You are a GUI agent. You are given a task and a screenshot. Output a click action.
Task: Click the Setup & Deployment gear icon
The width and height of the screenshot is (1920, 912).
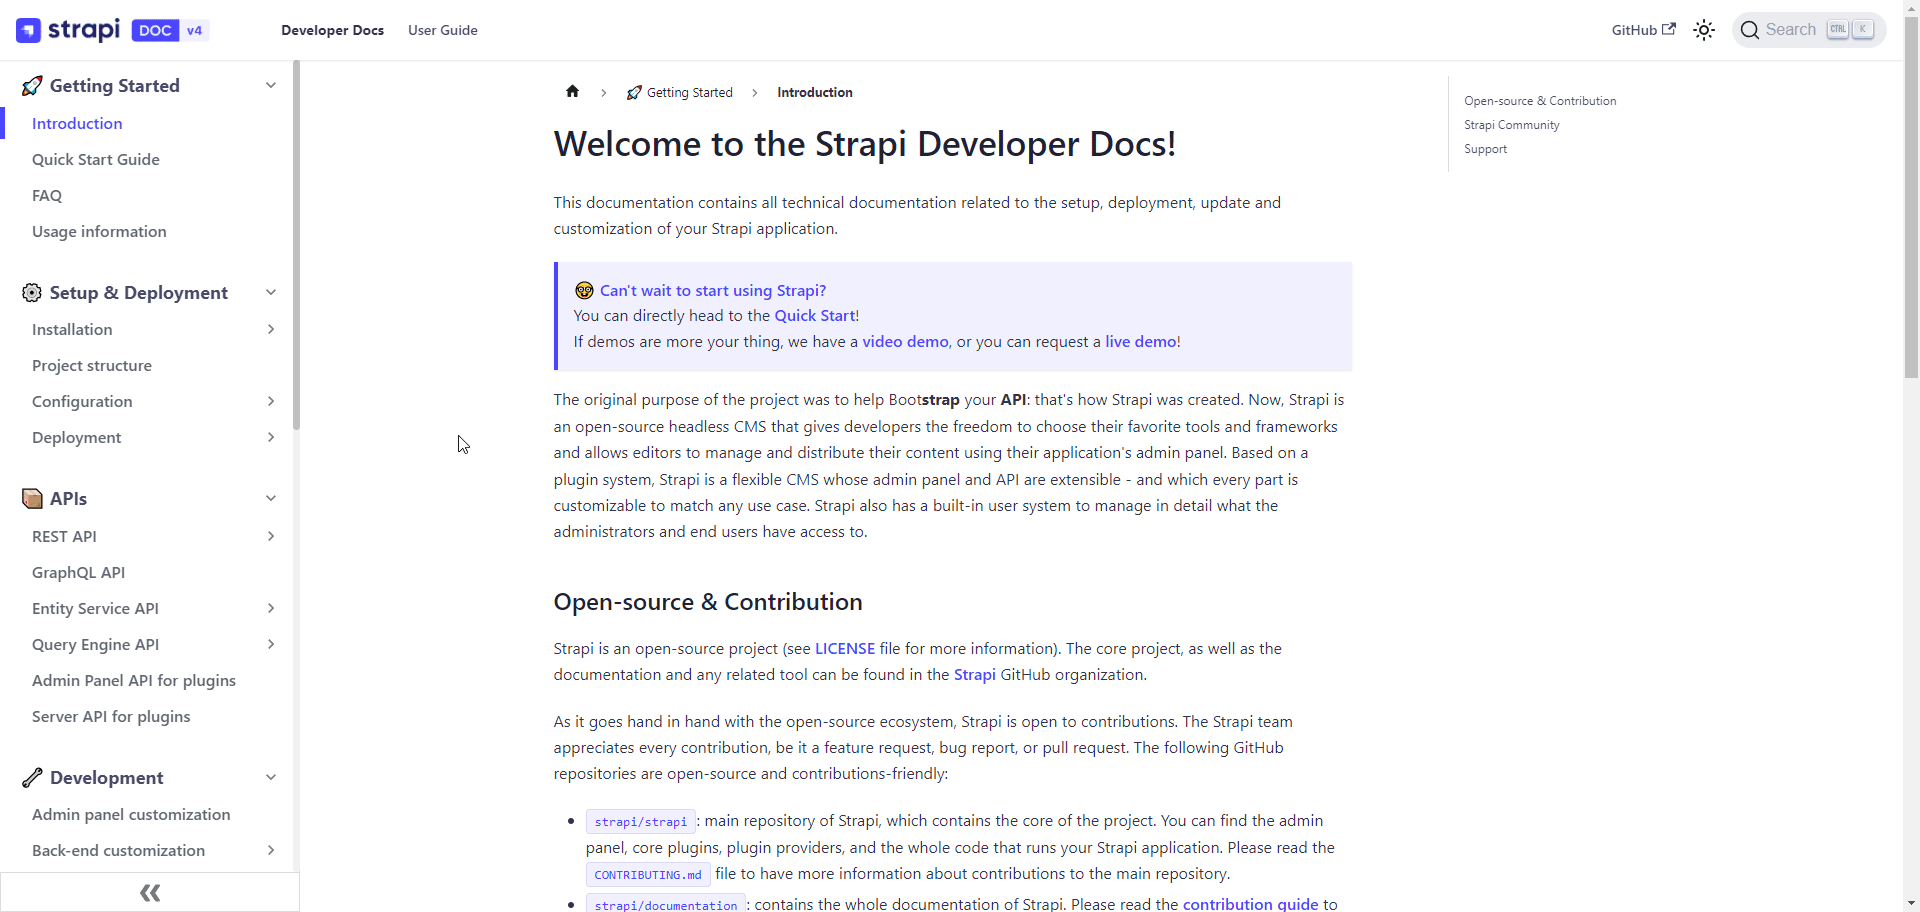32,293
